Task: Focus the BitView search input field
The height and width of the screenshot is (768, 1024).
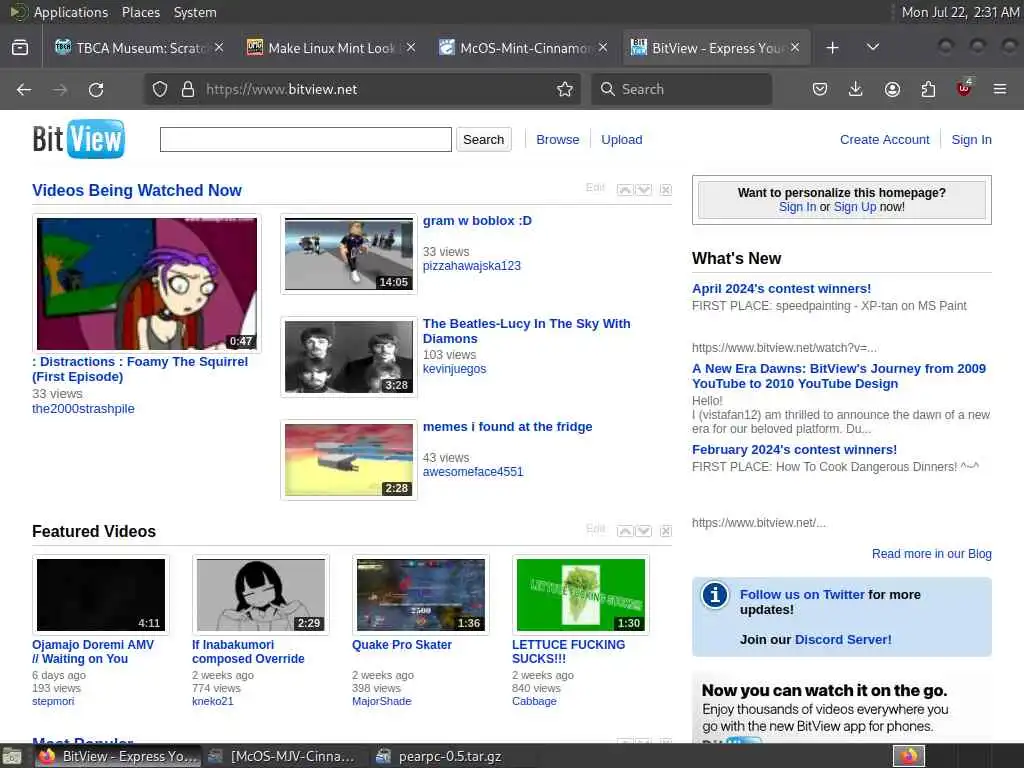Action: pyautogui.click(x=306, y=140)
